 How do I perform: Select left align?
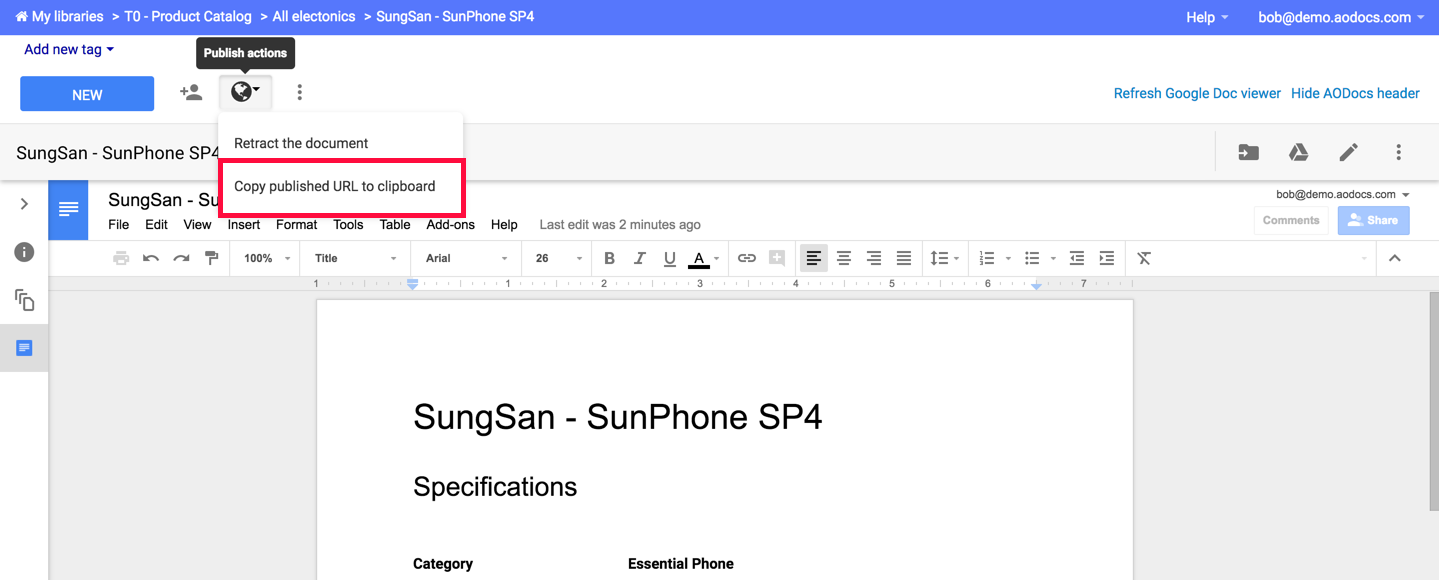point(814,258)
